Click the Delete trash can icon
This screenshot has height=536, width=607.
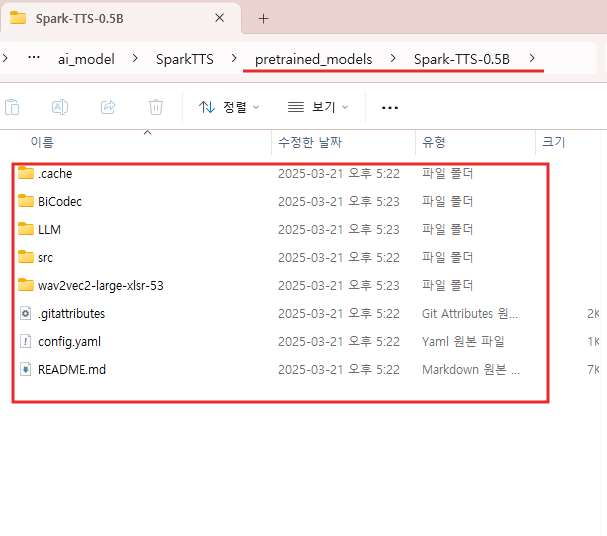click(x=156, y=107)
